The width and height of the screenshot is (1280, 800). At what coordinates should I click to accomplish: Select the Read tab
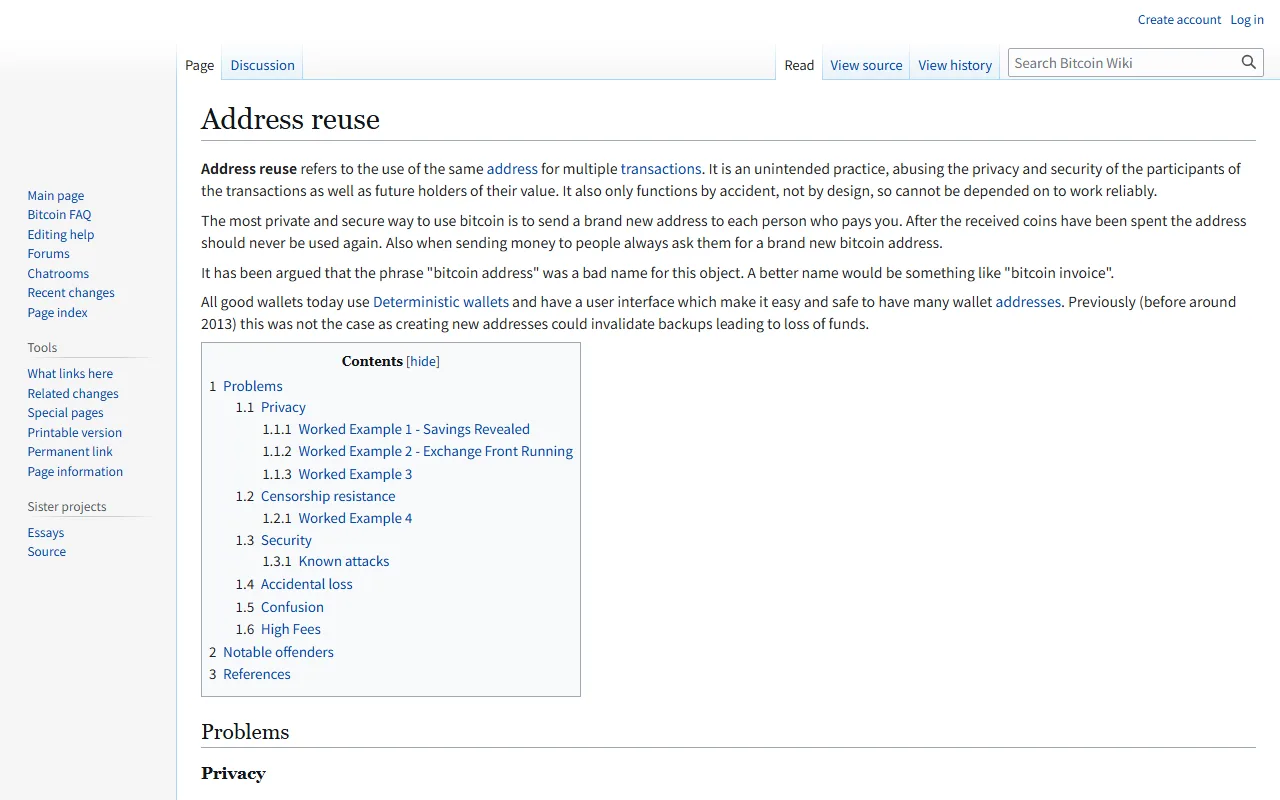coord(799,65)
